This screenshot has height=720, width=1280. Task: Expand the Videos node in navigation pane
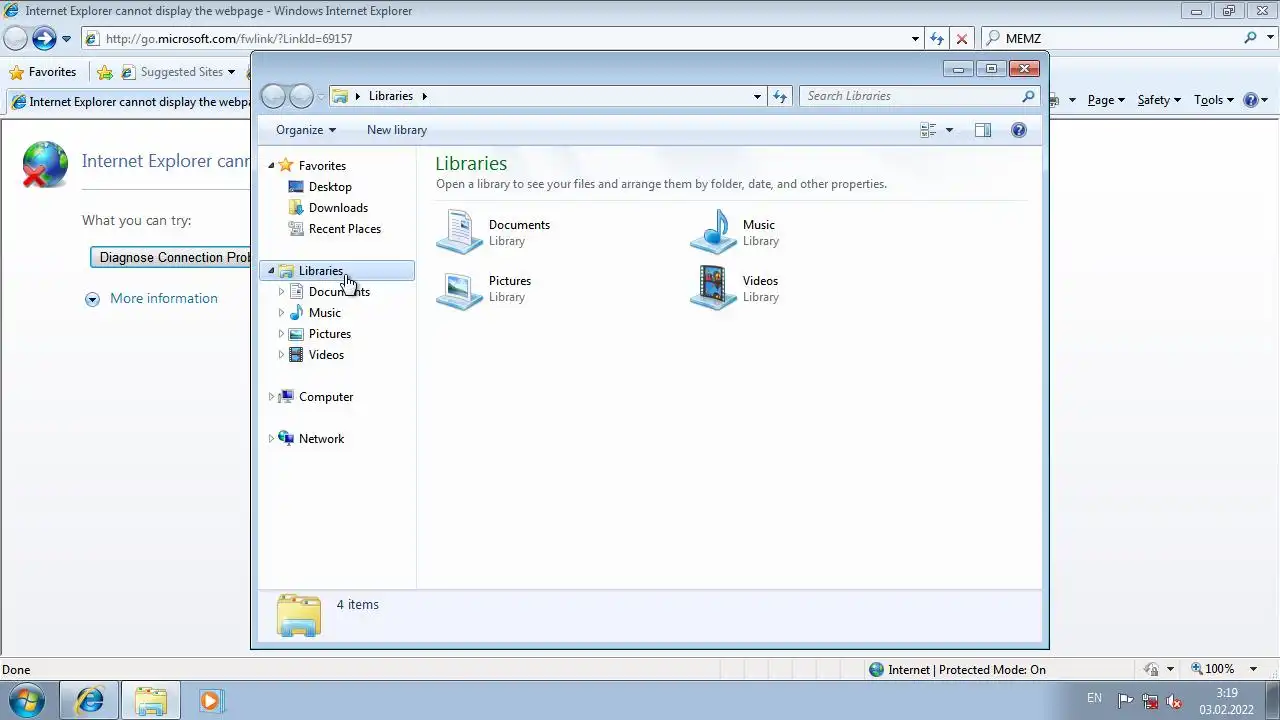281,355
